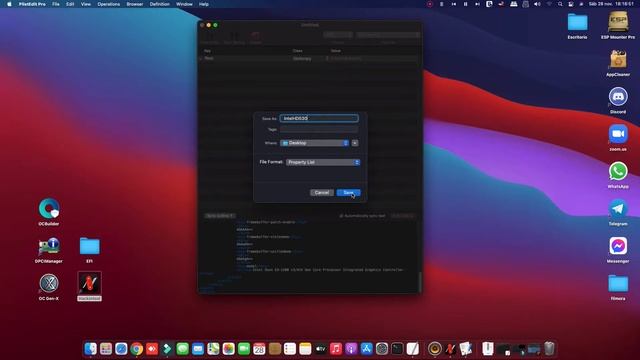The width and height of the screenshot is (640, 360).
Task: Expand the save dialog with the chevron button
Action: 355,143
